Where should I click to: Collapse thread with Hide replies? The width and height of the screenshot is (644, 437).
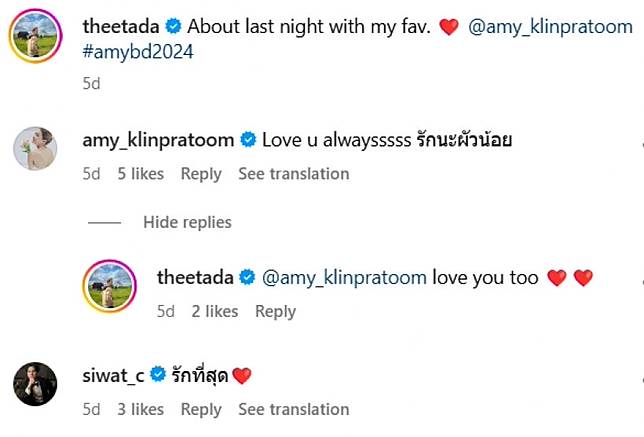(x=187, y=222)
